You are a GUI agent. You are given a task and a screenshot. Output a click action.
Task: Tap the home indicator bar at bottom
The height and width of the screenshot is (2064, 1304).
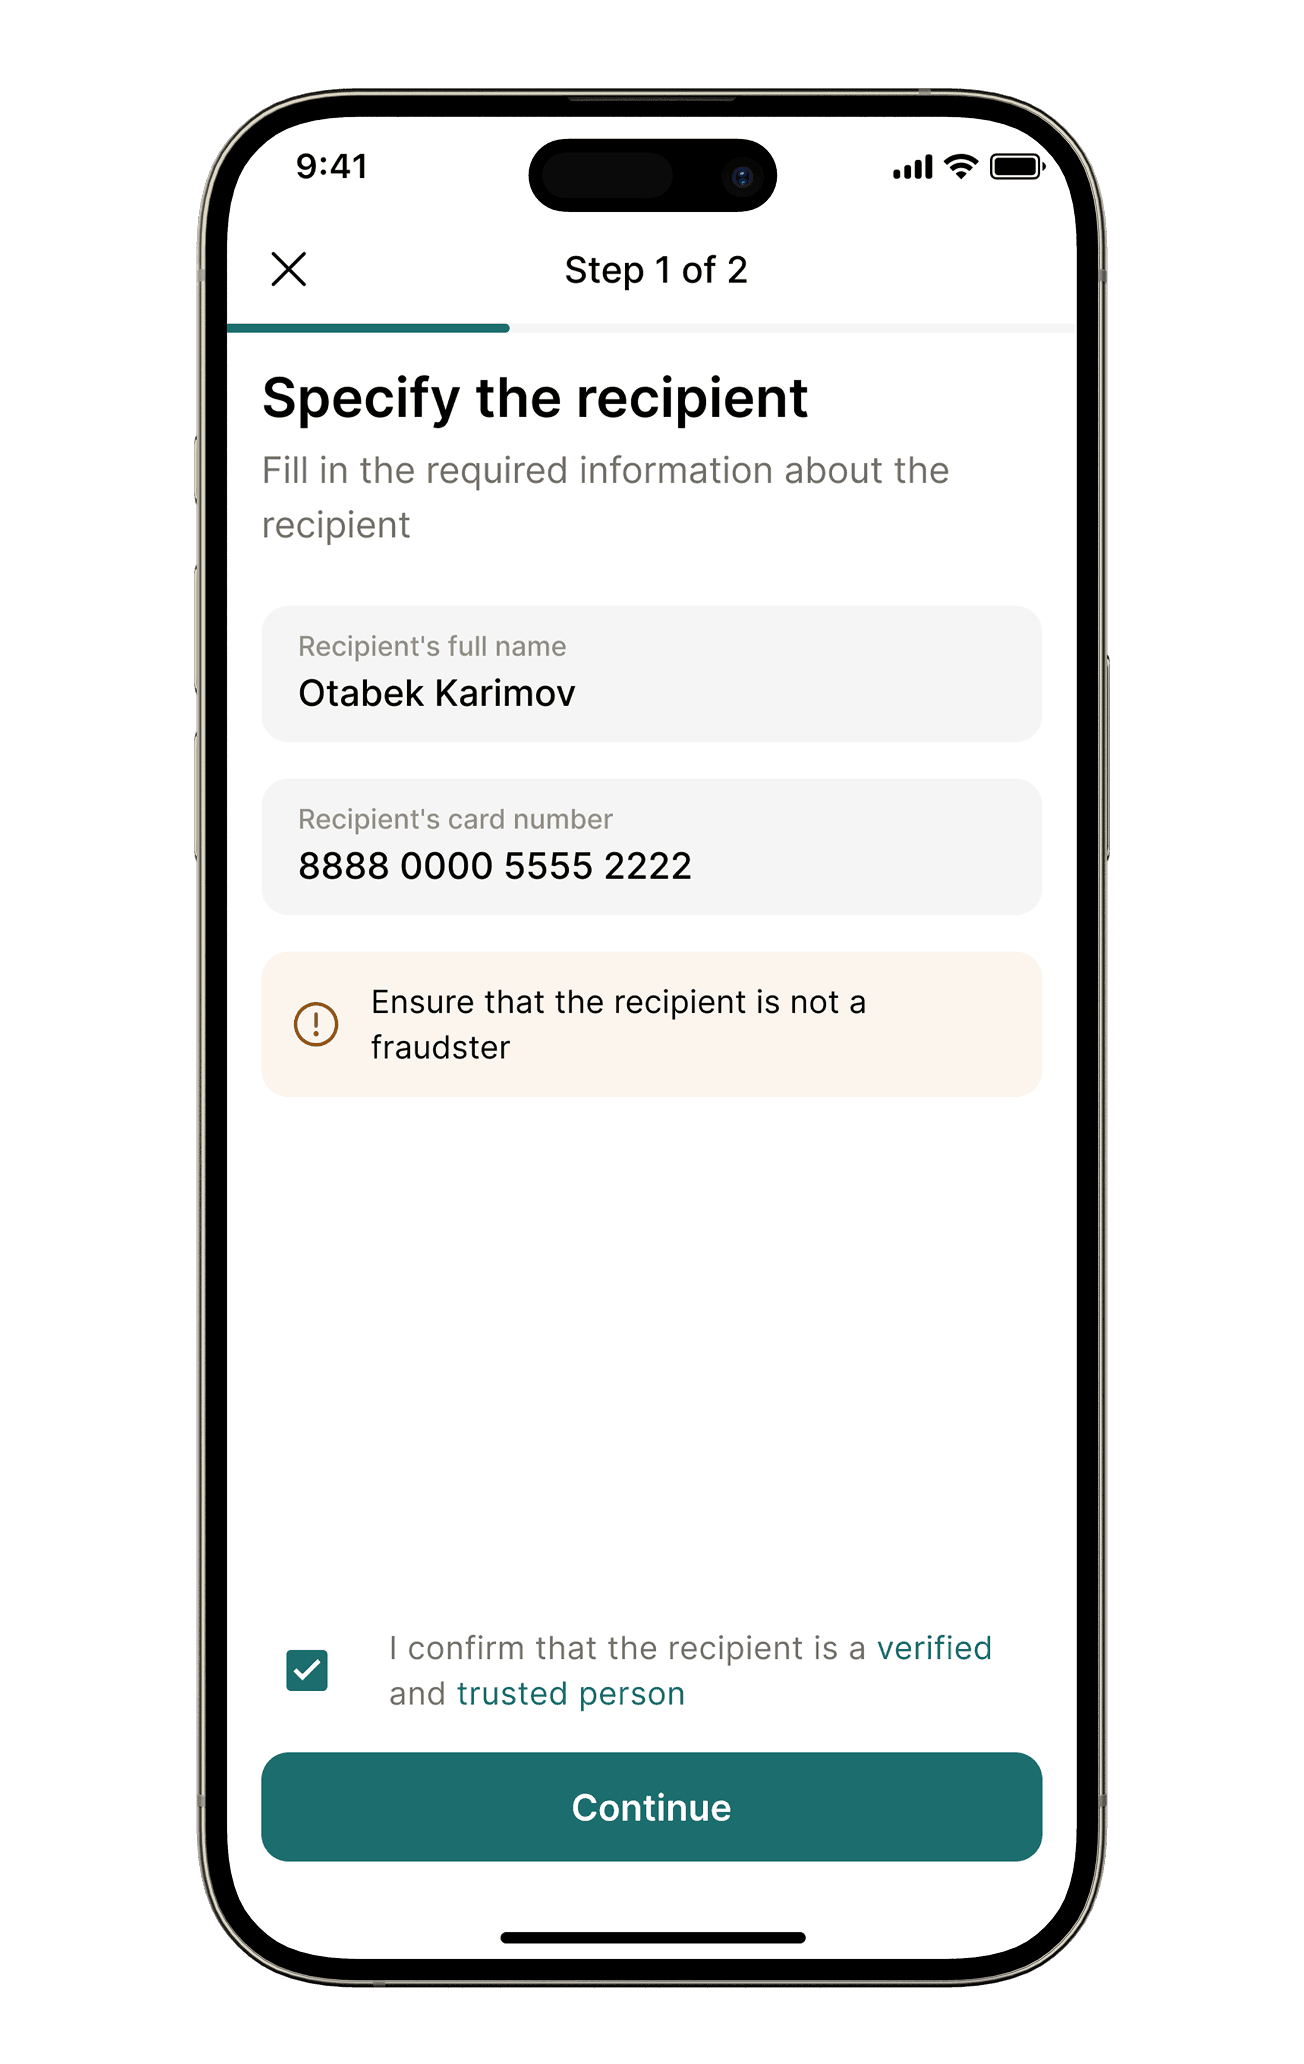[652, 1937]
